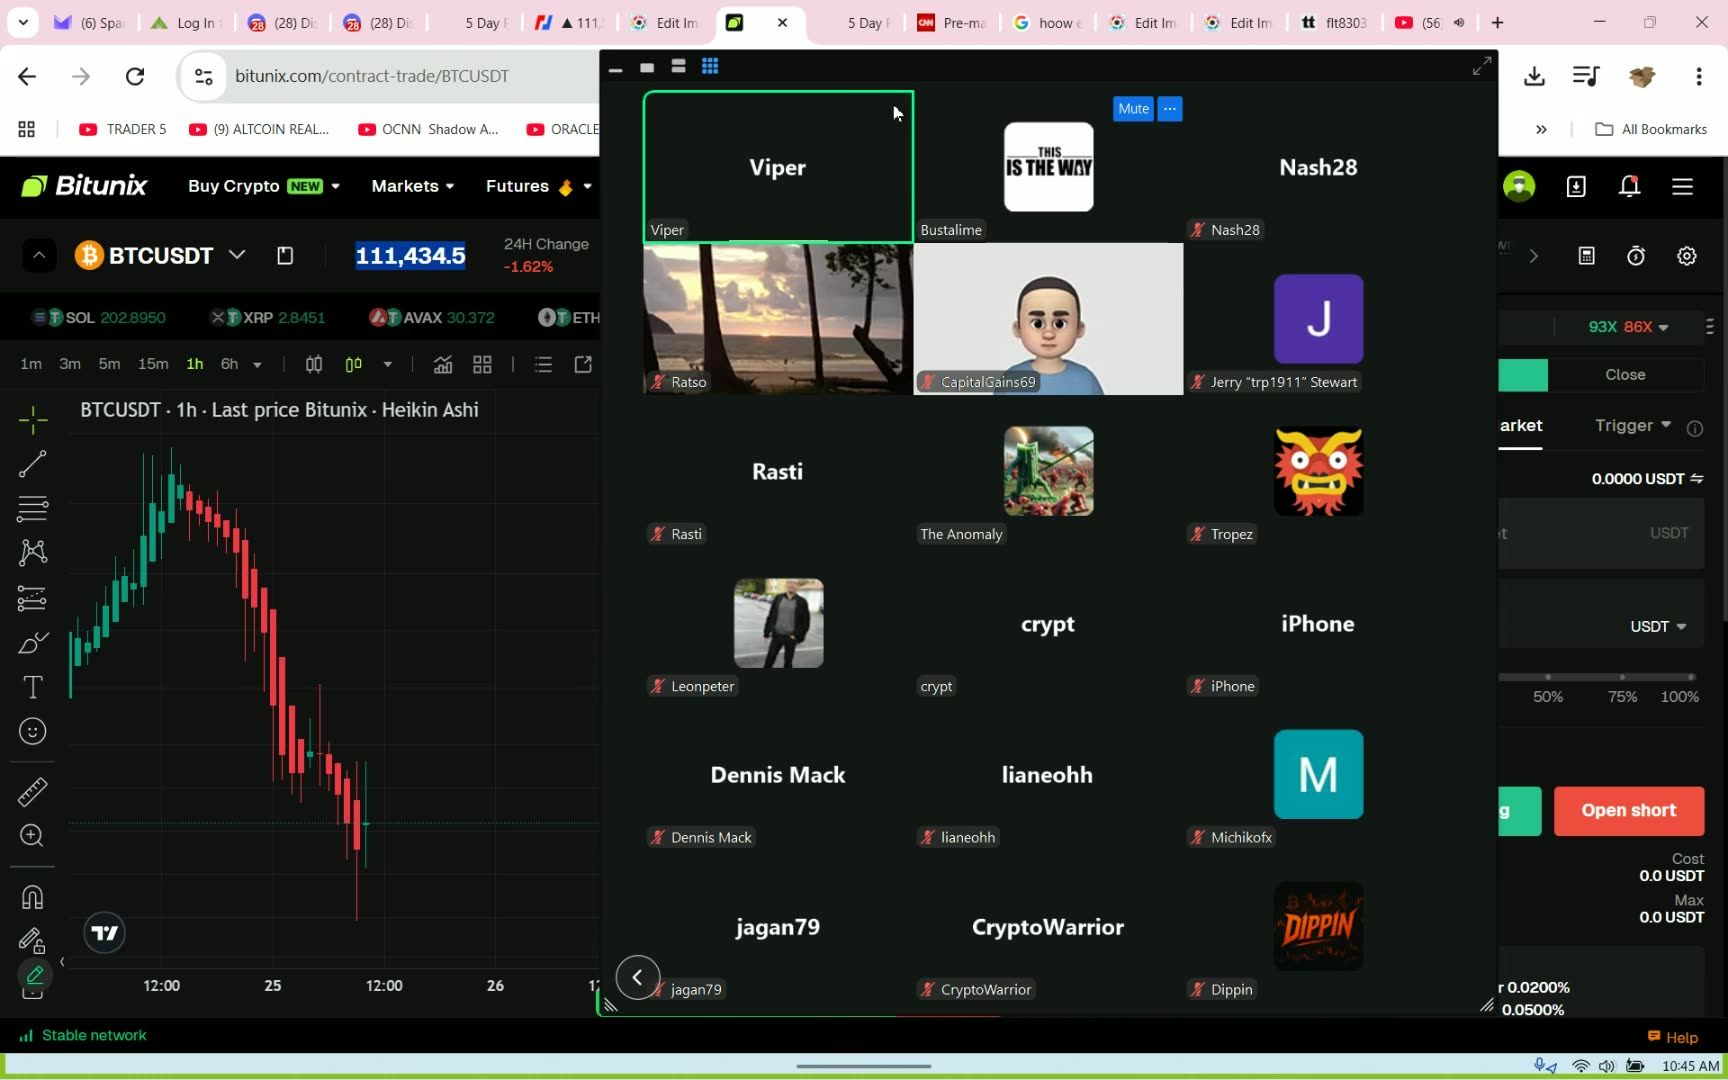The width and height of the screenshot is (1728, 1080).
Task: Expand the BTCUSDT pair selector dropdown
Action: 237,255
